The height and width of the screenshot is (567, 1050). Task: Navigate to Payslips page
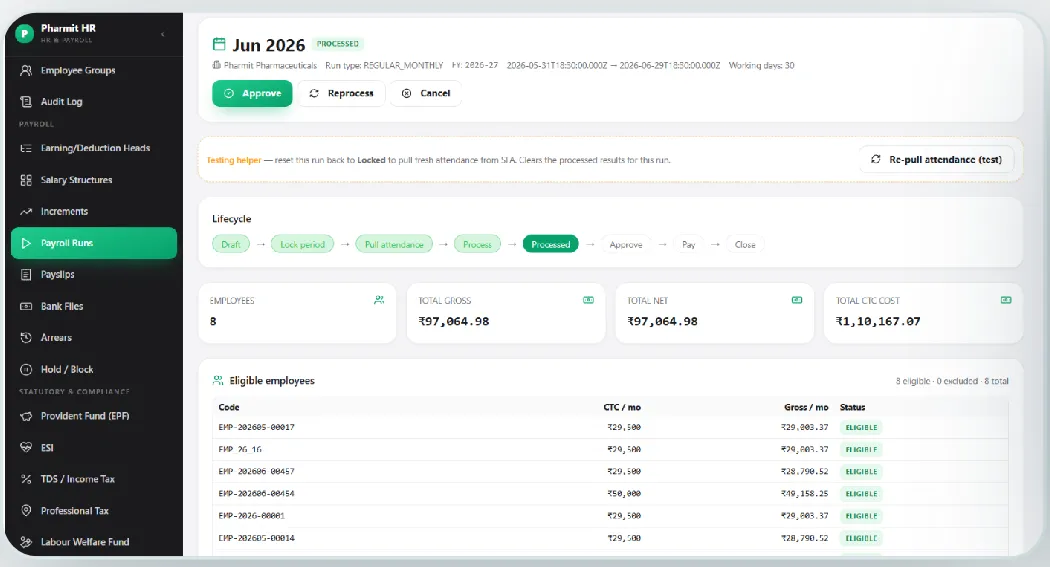click(x=94, y=274)
